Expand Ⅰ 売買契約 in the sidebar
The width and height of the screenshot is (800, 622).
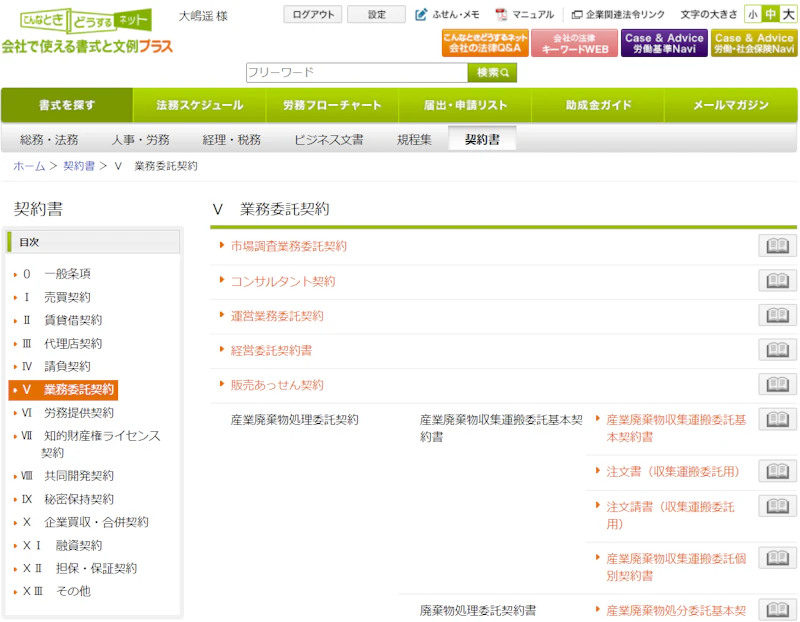(66, 297)
